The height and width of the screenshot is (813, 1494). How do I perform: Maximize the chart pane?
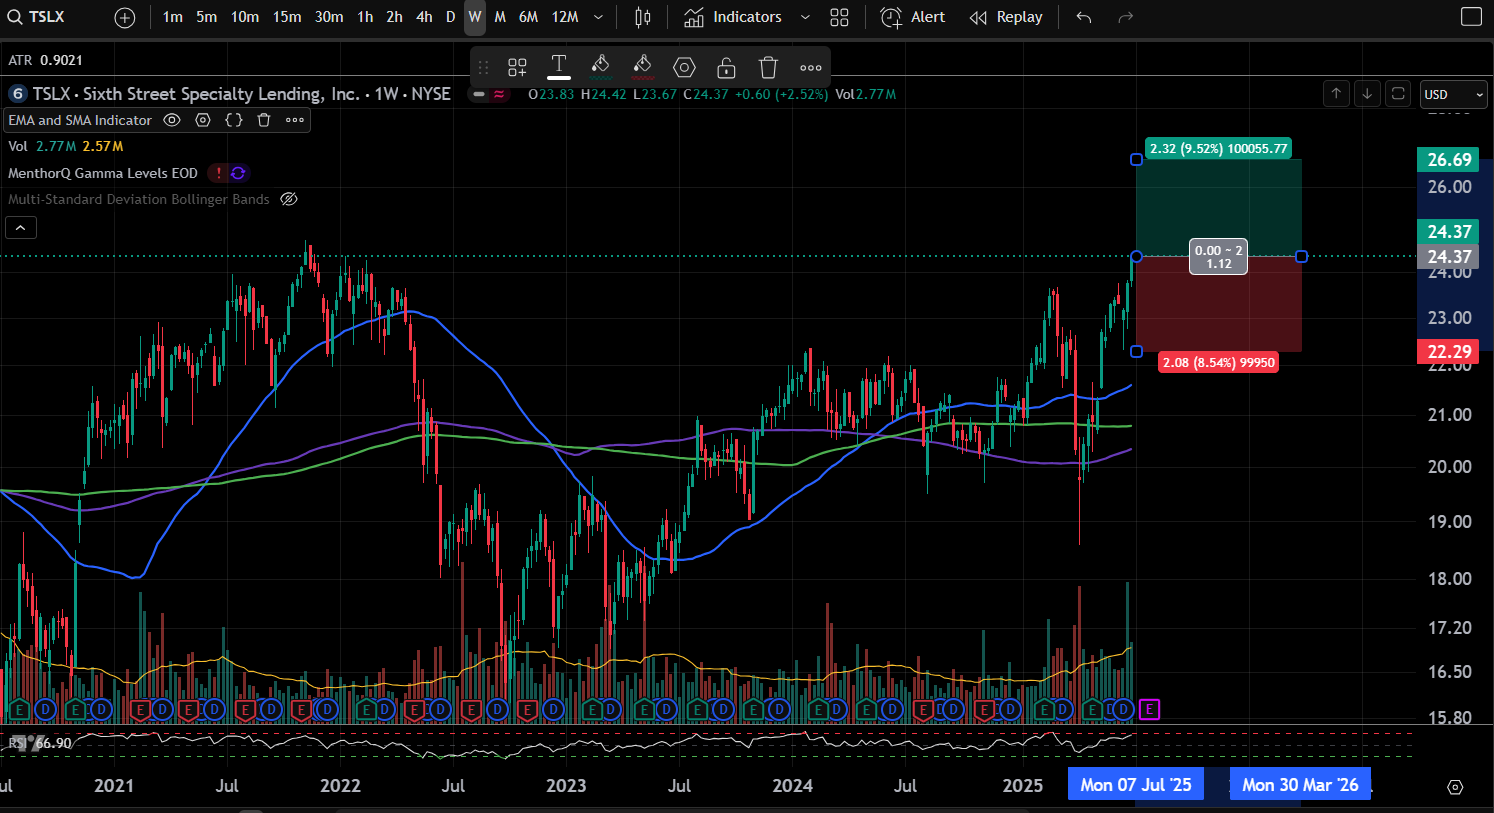(x=1398, y=93)
